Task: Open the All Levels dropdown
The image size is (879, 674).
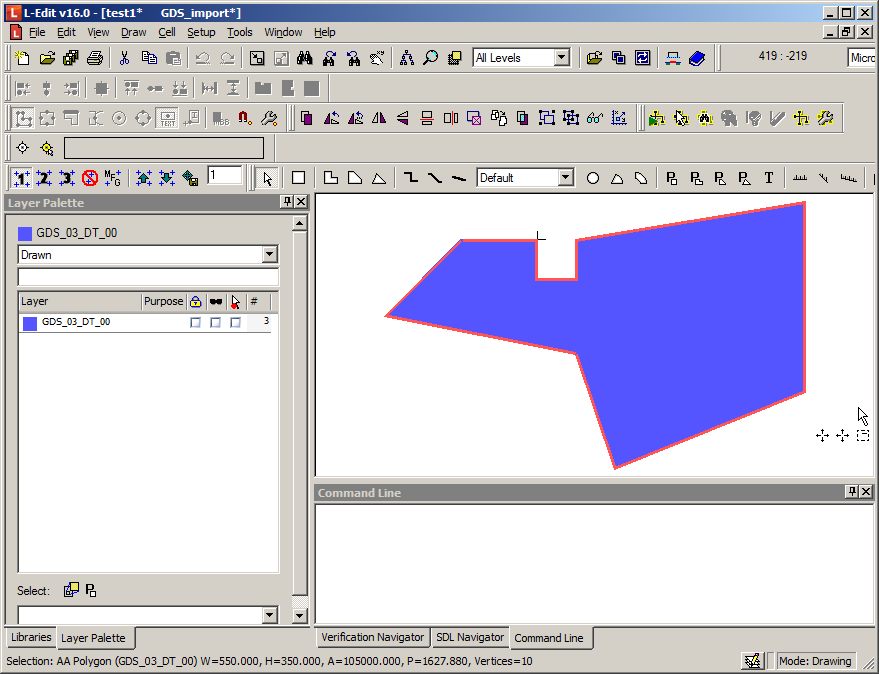Action: click(561, 58)
